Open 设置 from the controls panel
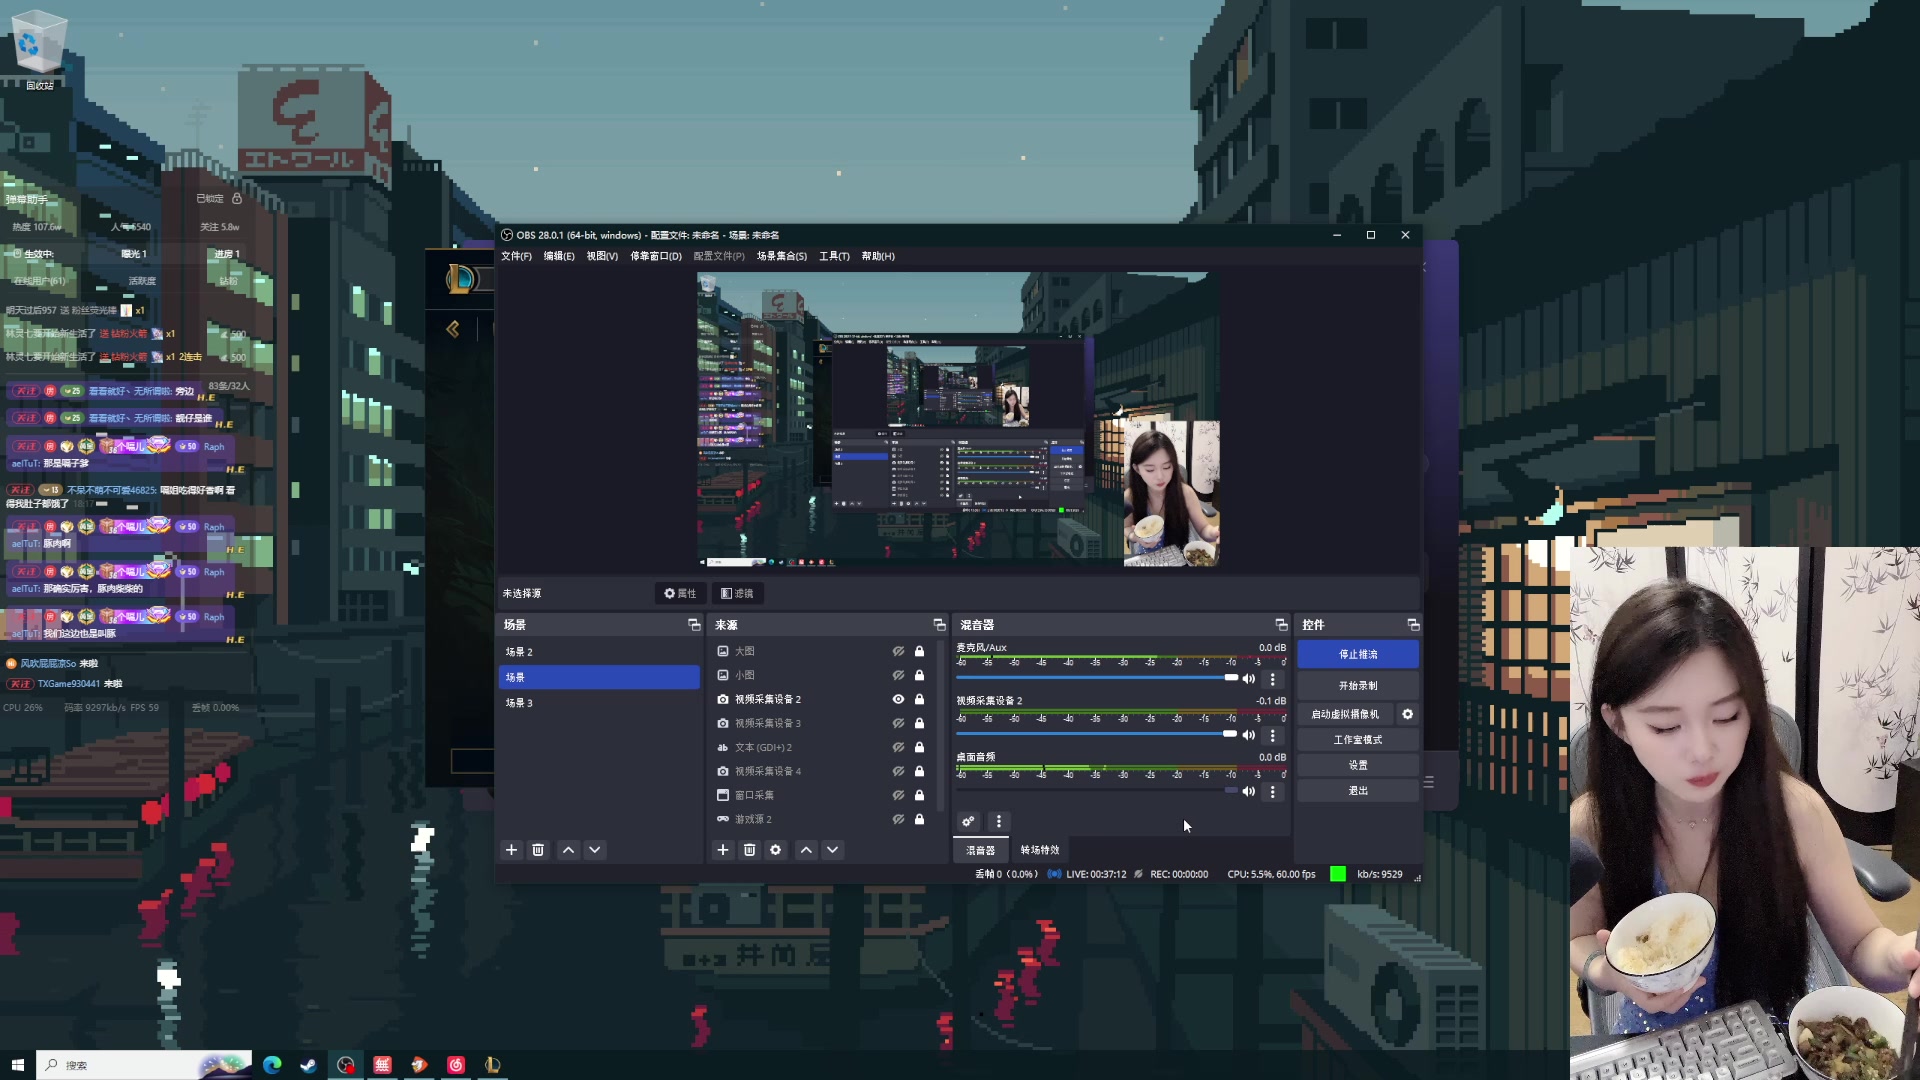The width and height of the screenshot is (1920, 1080). [1358, 765]
